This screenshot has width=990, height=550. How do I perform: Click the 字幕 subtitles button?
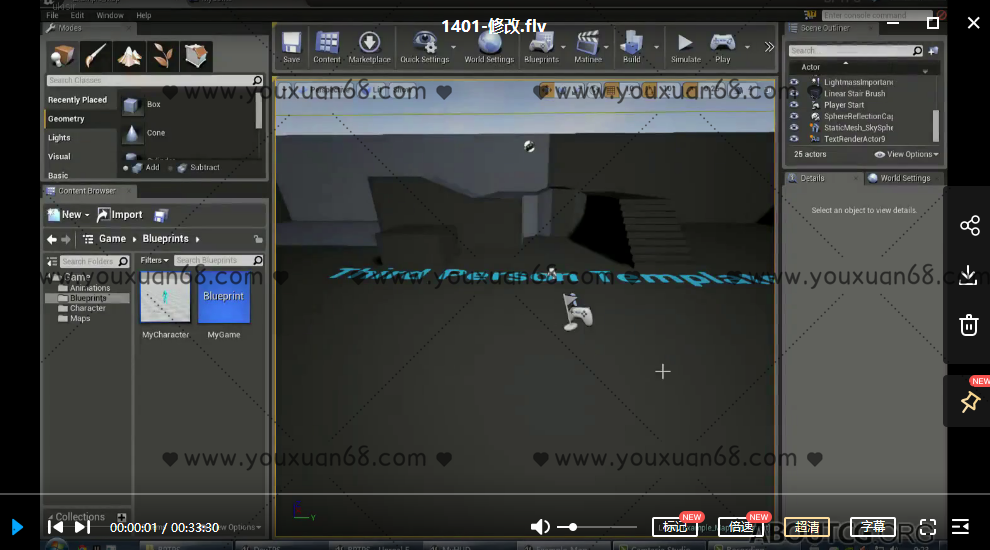pyautogui.click(x=873, y=527)
